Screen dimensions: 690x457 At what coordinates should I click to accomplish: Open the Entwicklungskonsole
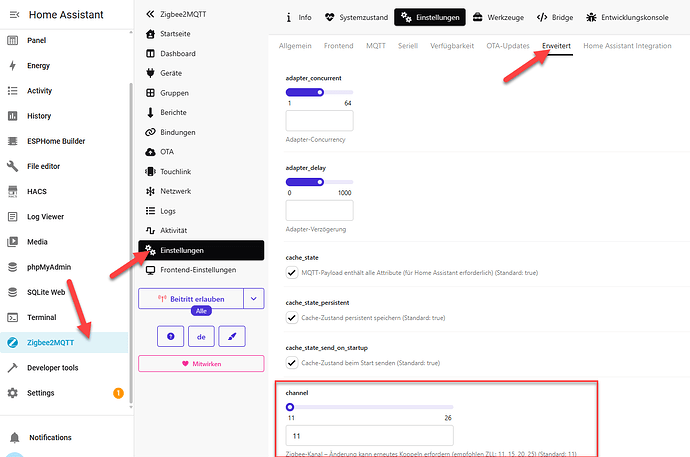pos(627,18)
